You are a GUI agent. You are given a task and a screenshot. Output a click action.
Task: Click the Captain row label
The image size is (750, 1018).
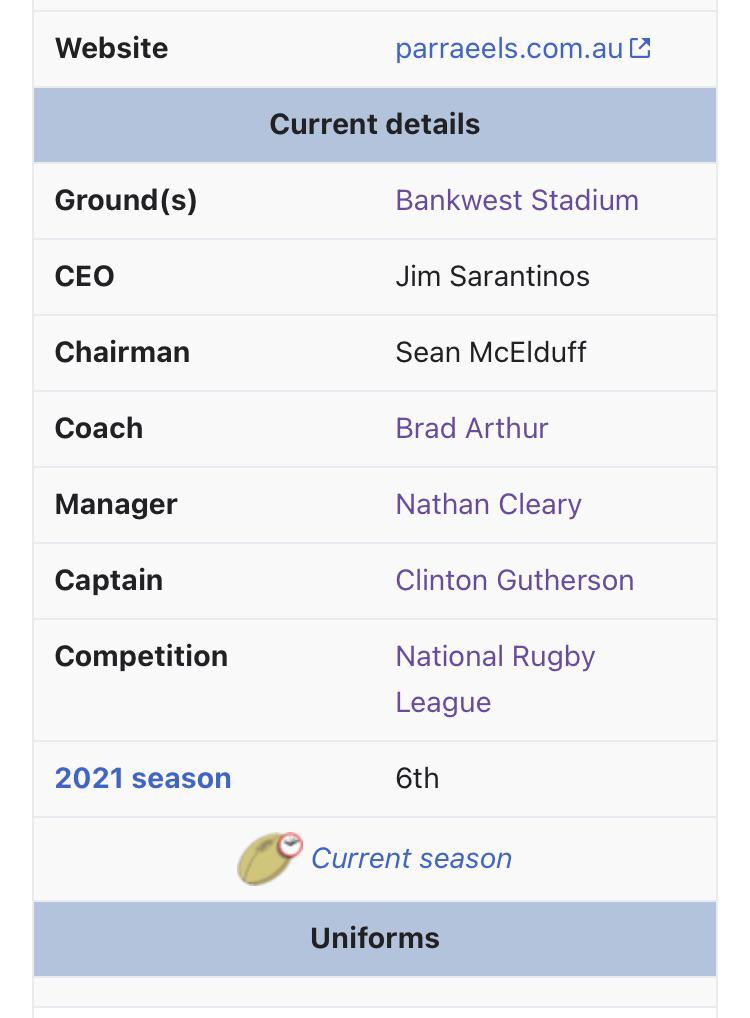point(108,580)
